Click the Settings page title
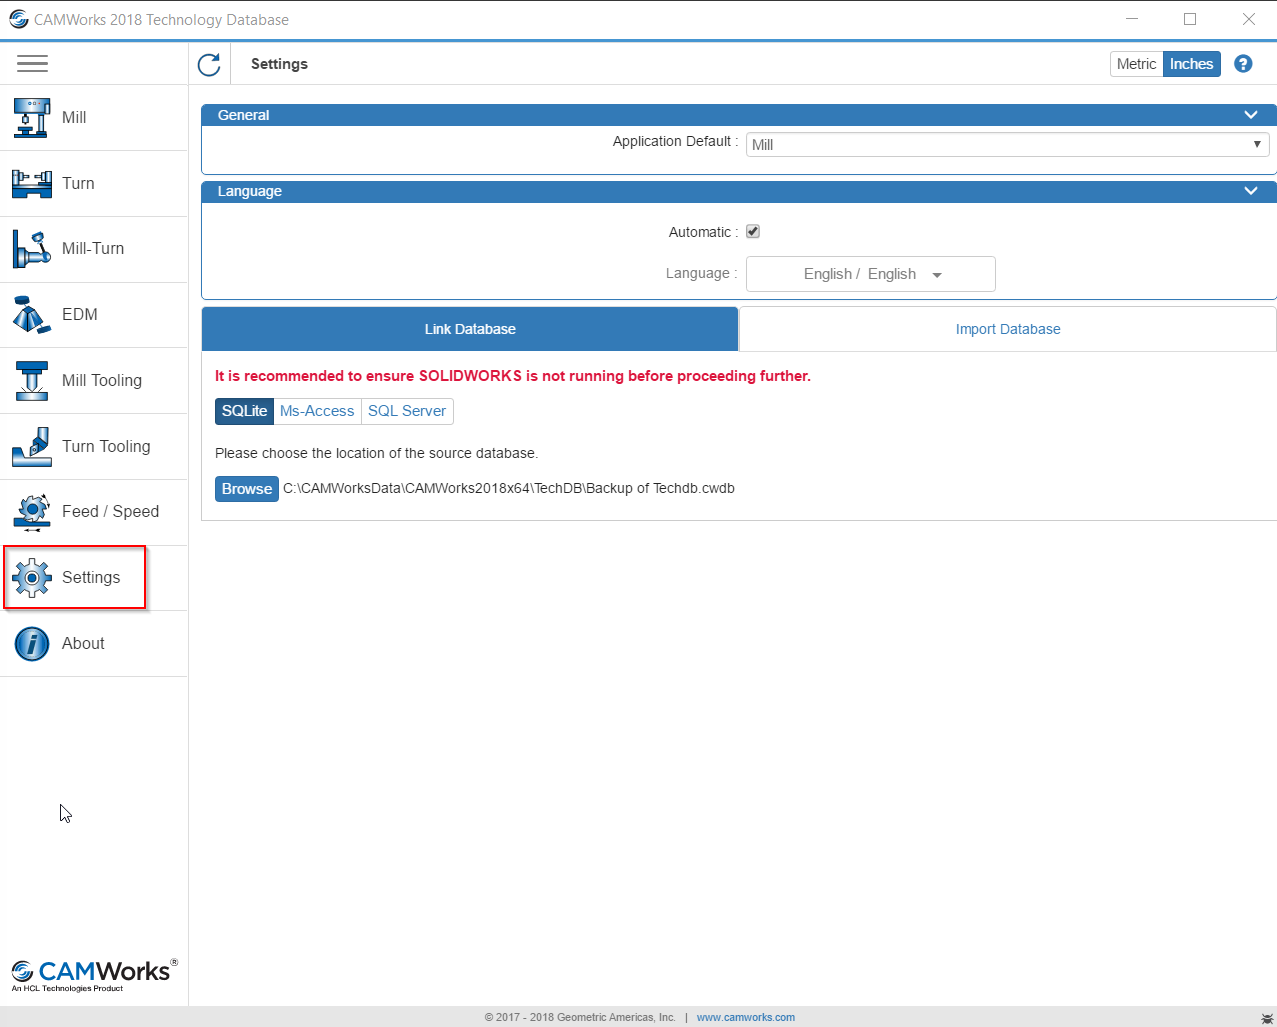Screen dimensions: 1277x1027 click(279, 64)
